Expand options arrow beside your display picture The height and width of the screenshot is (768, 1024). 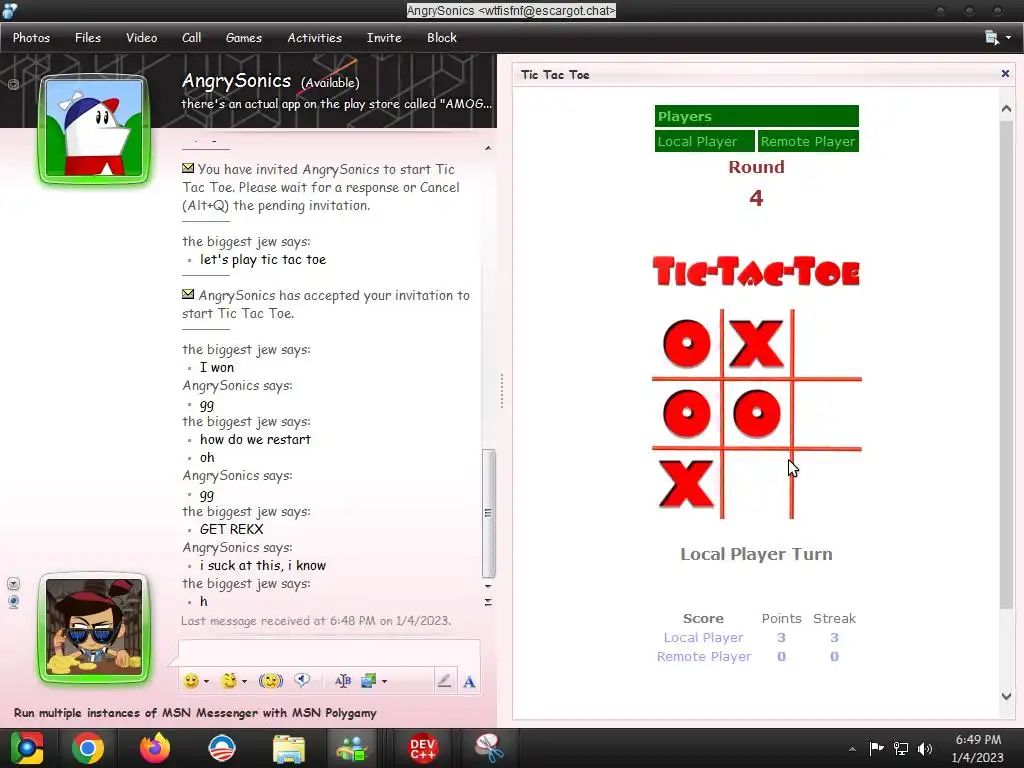(x=13, y=583)
